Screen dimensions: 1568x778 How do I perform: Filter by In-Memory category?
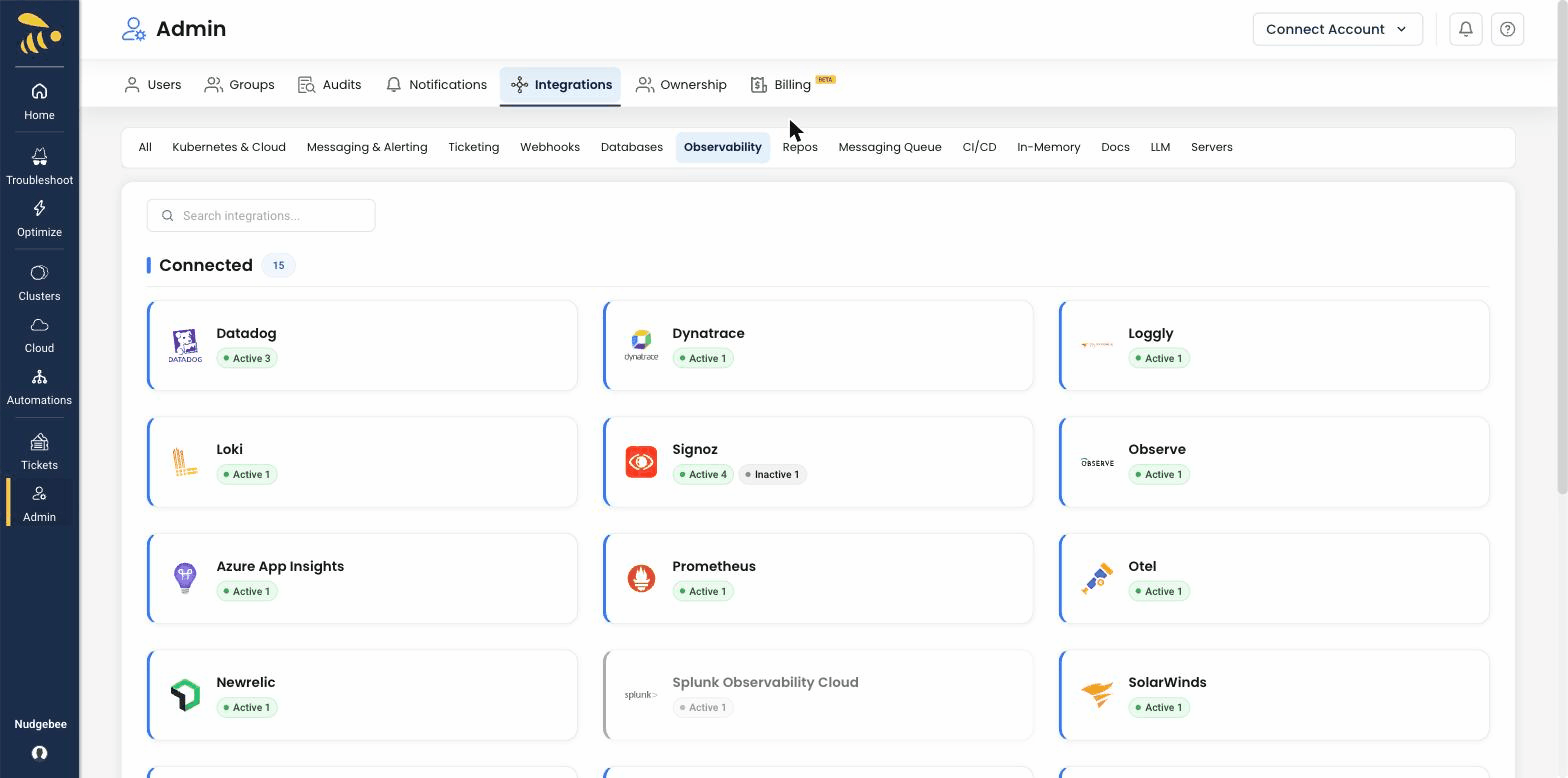1049,147
